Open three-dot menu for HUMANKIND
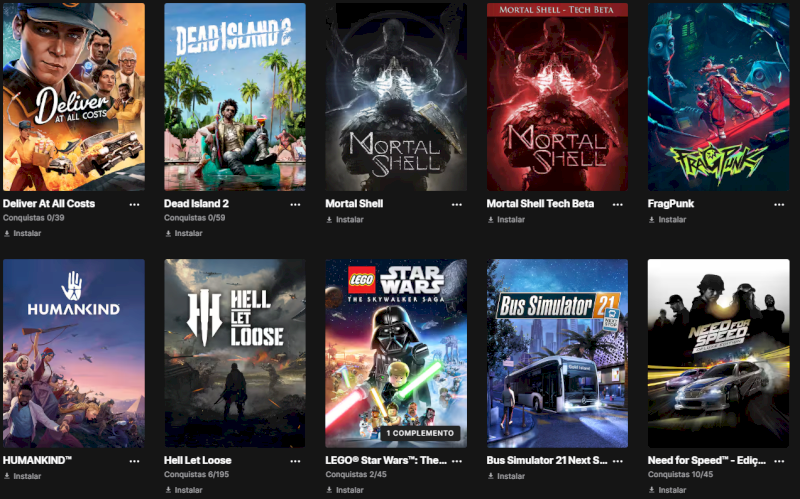This screenshot has width=800, height=499. (134, 461)
